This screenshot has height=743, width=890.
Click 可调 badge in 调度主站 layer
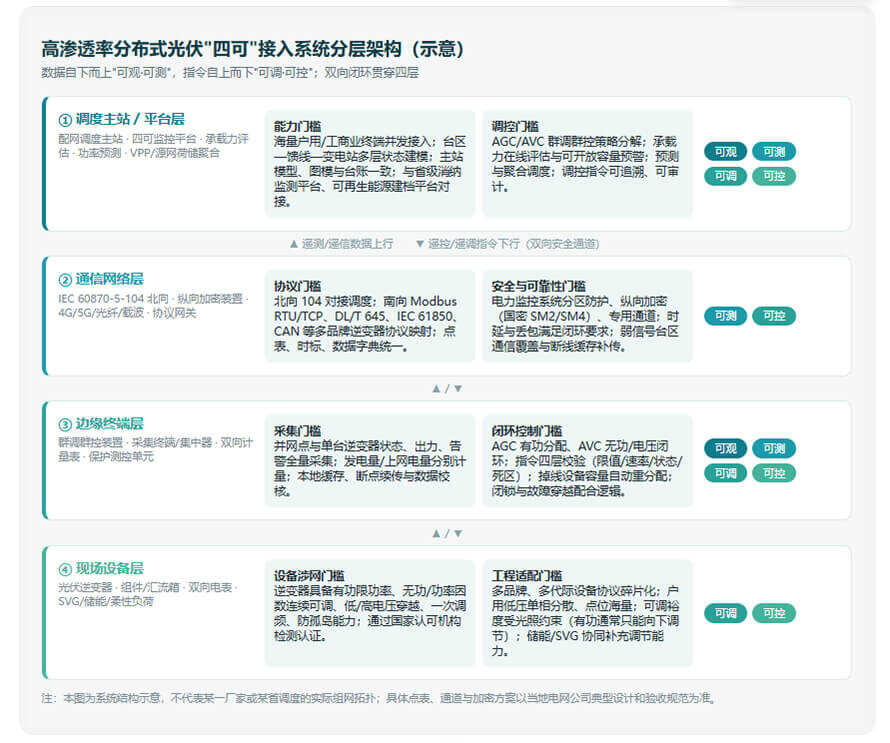click(725, 176)
